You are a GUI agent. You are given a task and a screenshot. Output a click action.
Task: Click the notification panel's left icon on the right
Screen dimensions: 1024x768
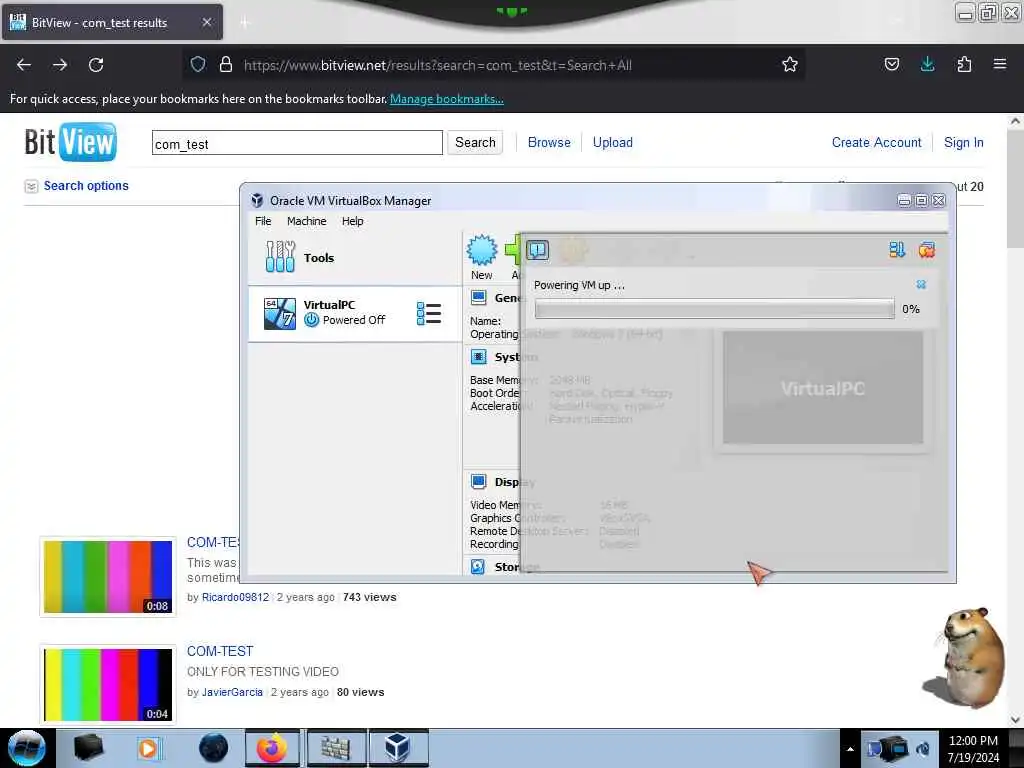click(897, 249)
